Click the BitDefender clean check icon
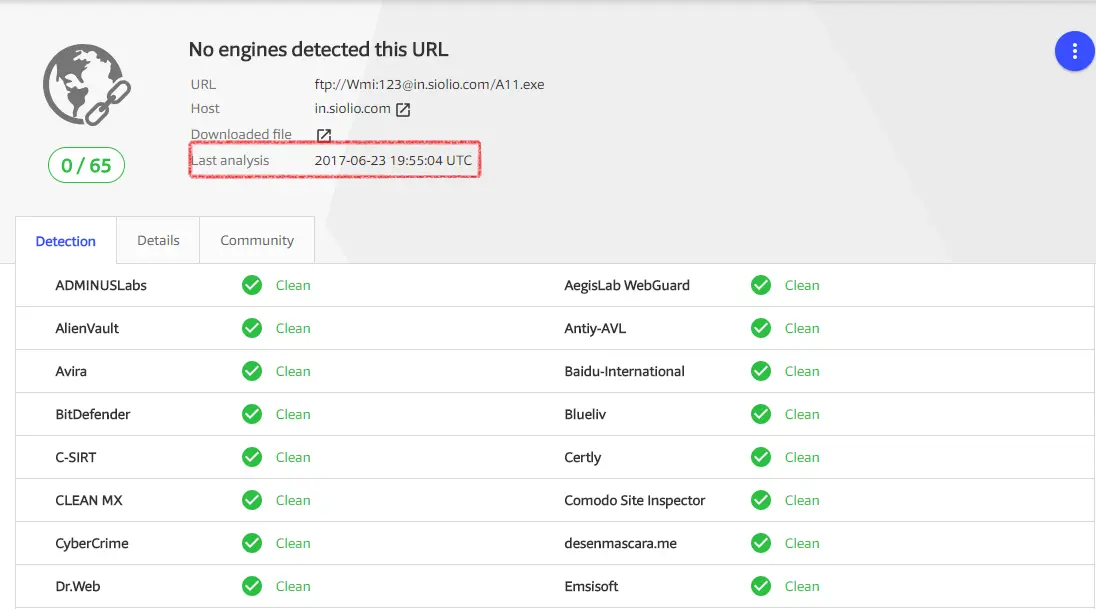Viewport: 1096px width, 609px height. point(252,414)
